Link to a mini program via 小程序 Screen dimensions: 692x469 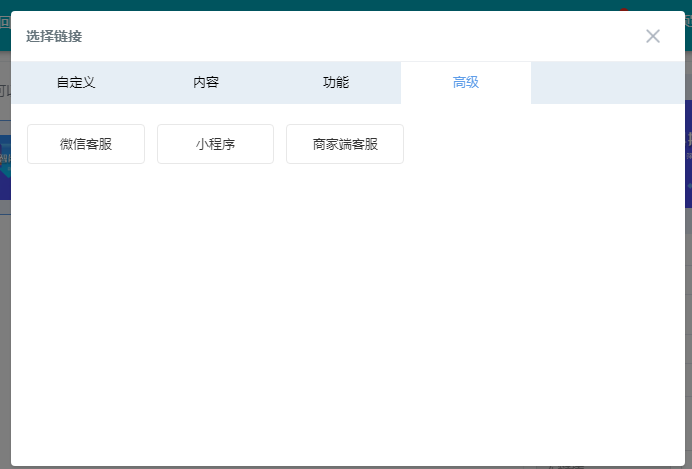pyautogui.click(x=215, y=144)
